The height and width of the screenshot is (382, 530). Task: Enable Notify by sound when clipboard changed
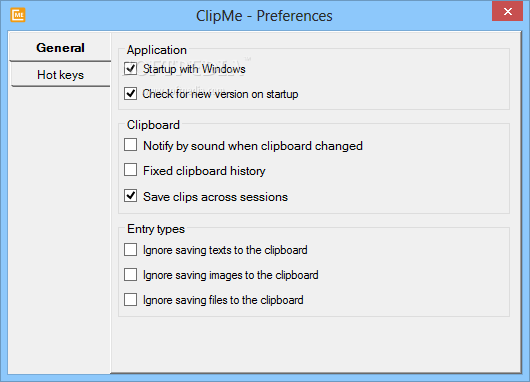(130, 145)
